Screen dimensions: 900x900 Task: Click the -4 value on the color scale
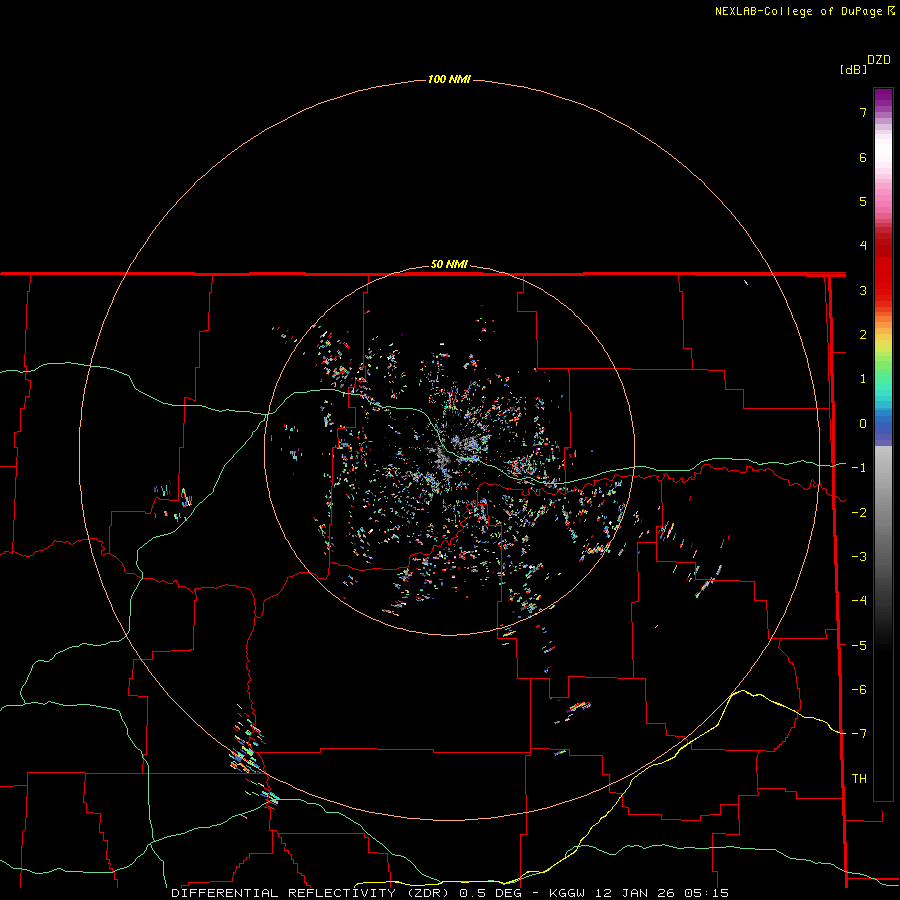coord(859,601)
